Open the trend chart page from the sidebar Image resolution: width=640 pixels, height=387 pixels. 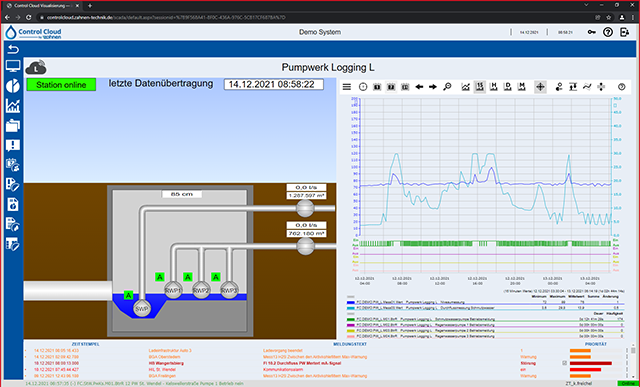pos(13,106)
